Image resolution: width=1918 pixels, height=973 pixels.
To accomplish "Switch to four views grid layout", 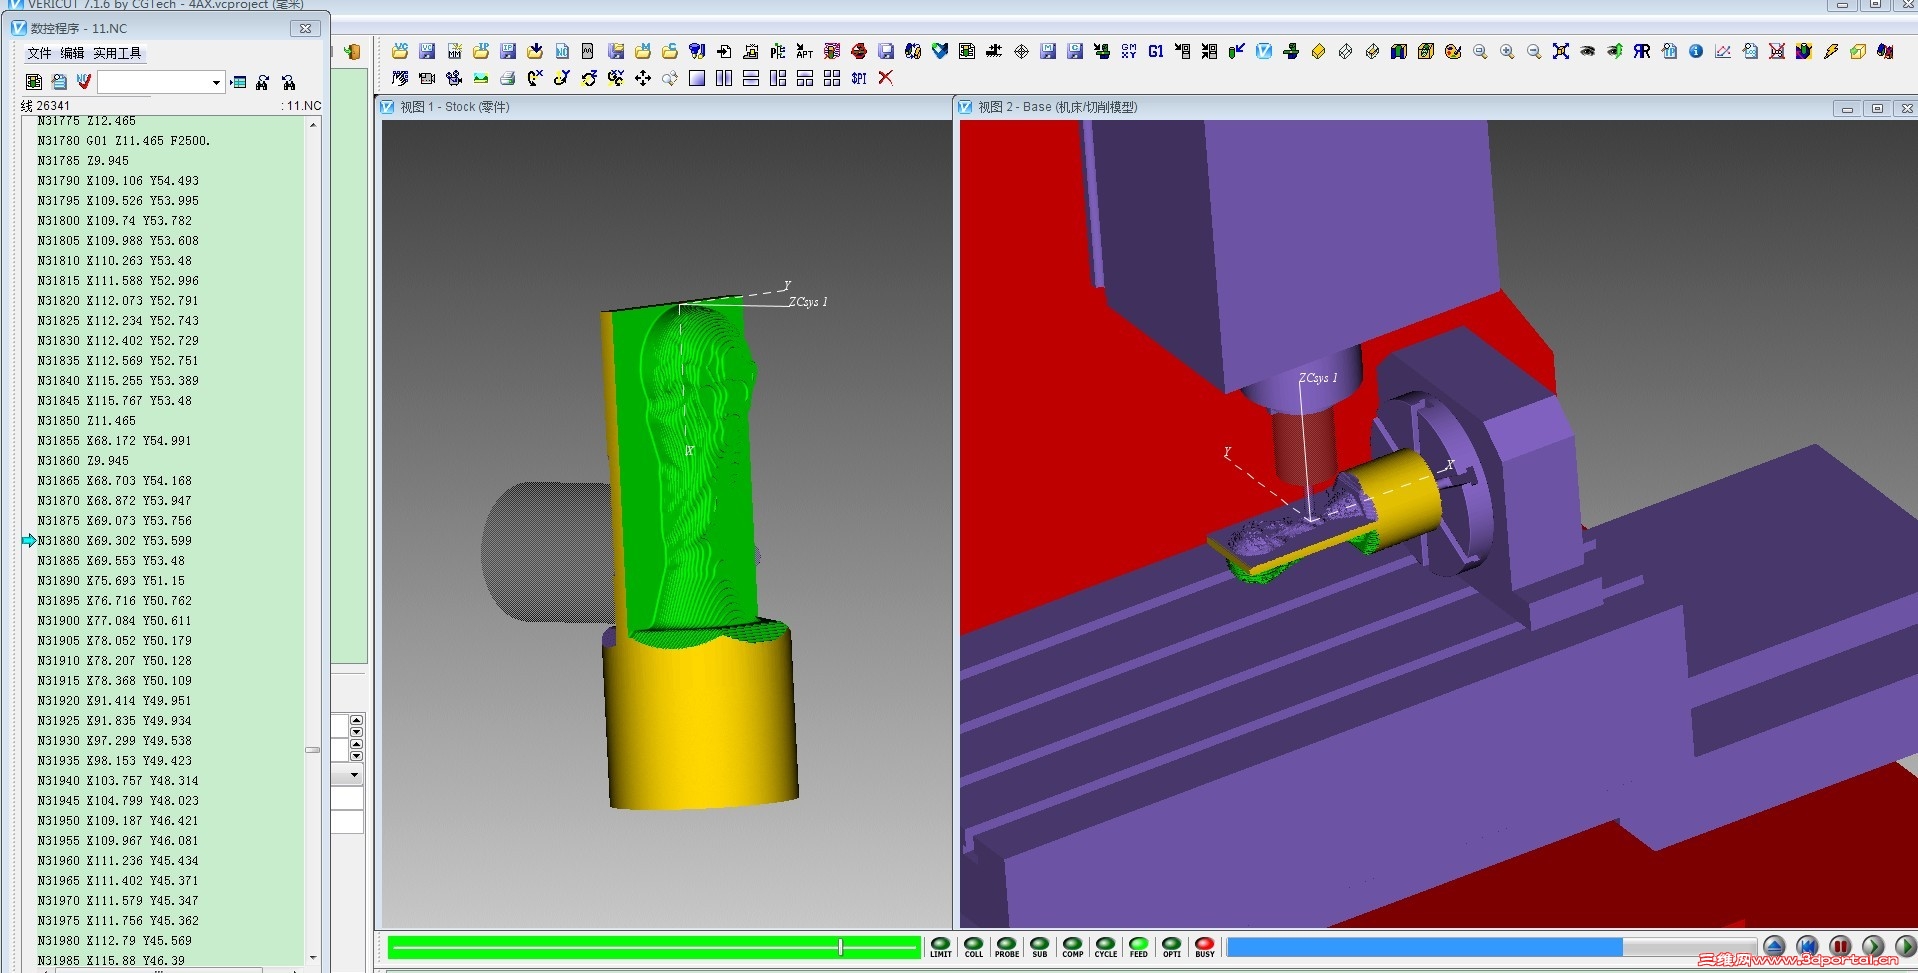I will pyautogui.click(x=832, y=78).
